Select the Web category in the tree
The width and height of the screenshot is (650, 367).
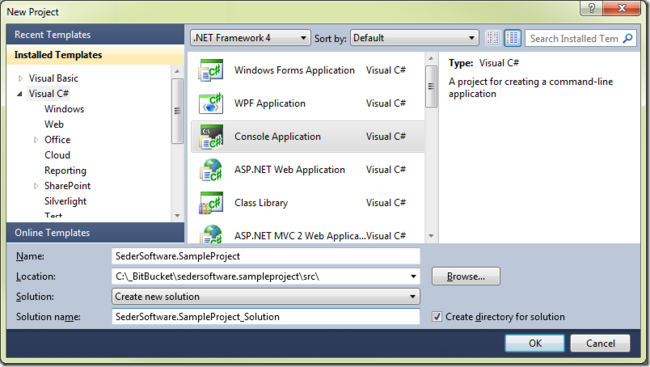pyautogui.click(x=54, y=124)
